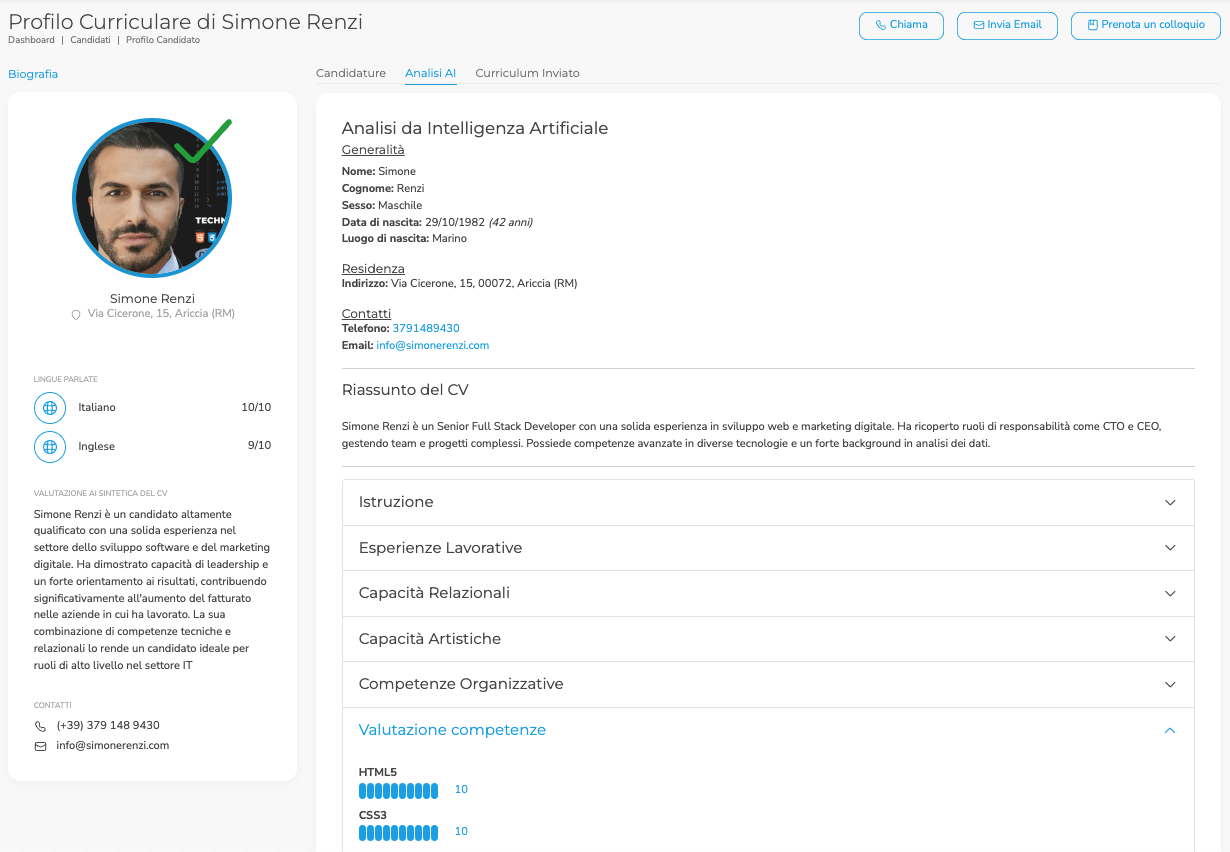Click the location pin icon under Simone Renzi
This screenshot has height=852, width=1230.
(x=75, y=313)
